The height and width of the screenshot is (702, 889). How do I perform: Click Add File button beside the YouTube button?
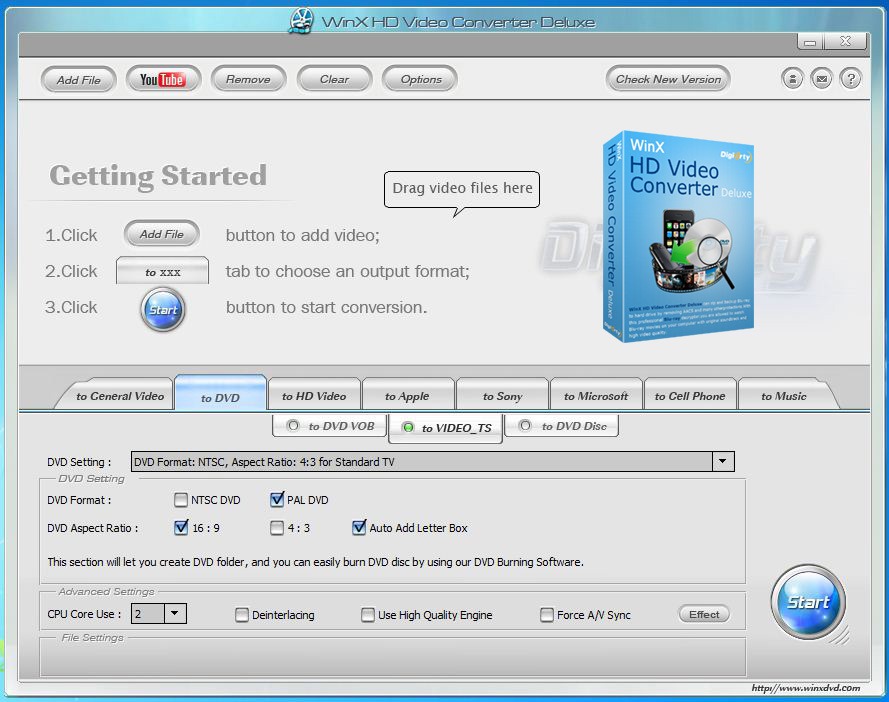click(x=78, y=79)
